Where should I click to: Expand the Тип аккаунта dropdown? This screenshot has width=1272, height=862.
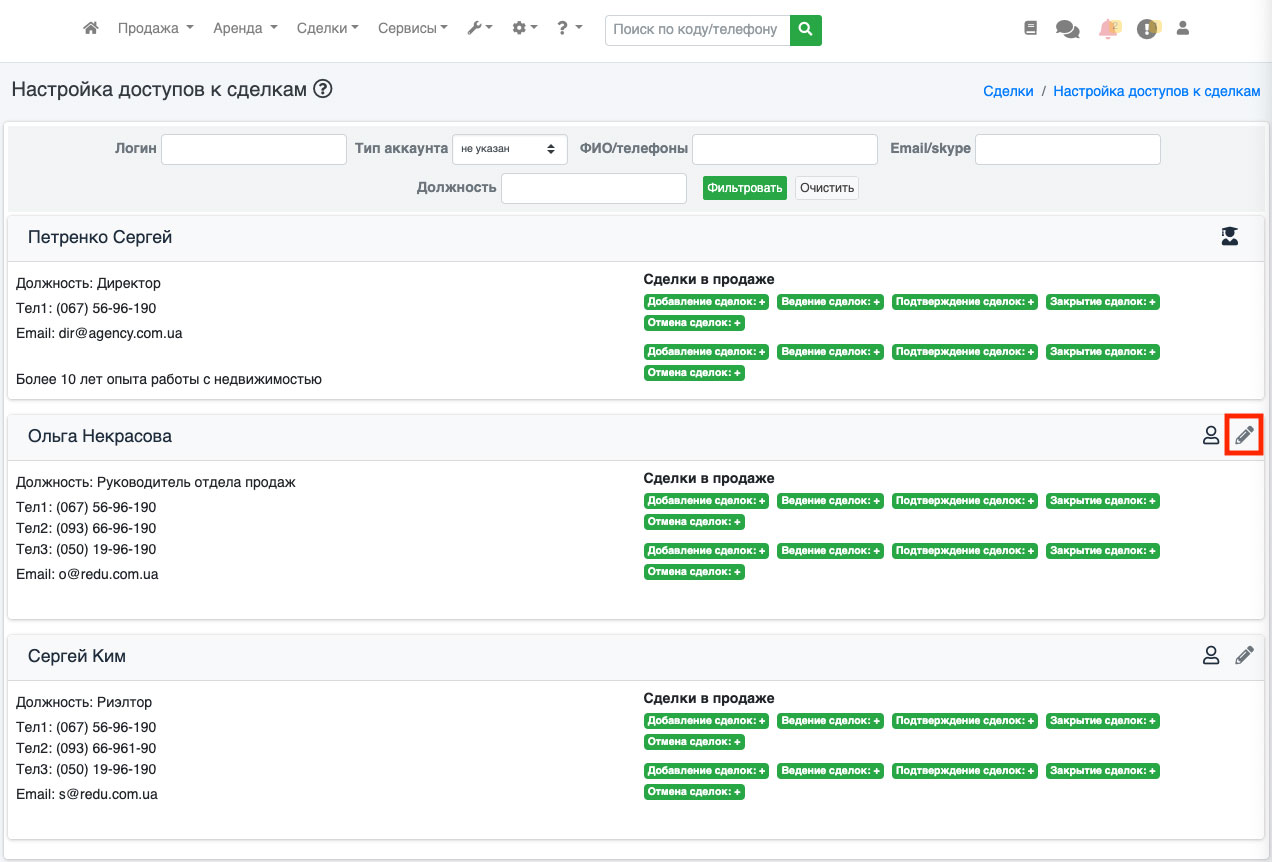click(x=510, y=149)
